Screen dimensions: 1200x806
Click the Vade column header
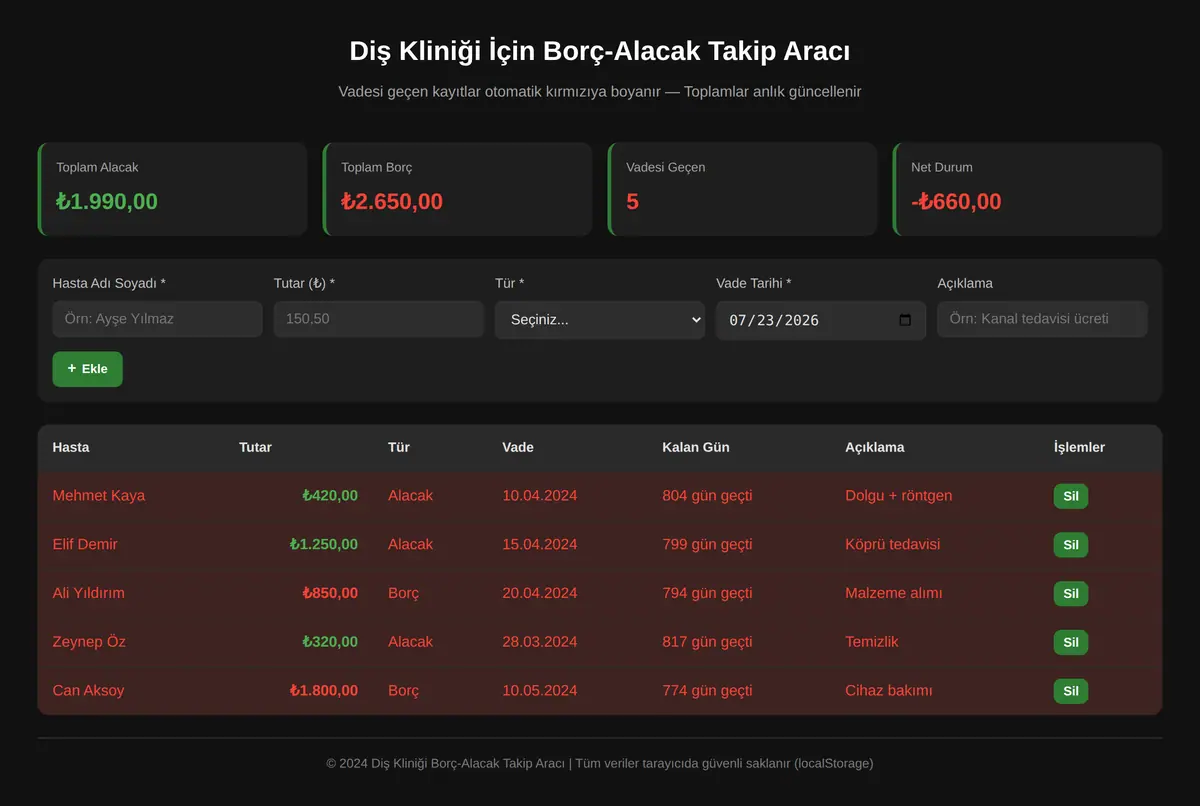click(518, 447)
